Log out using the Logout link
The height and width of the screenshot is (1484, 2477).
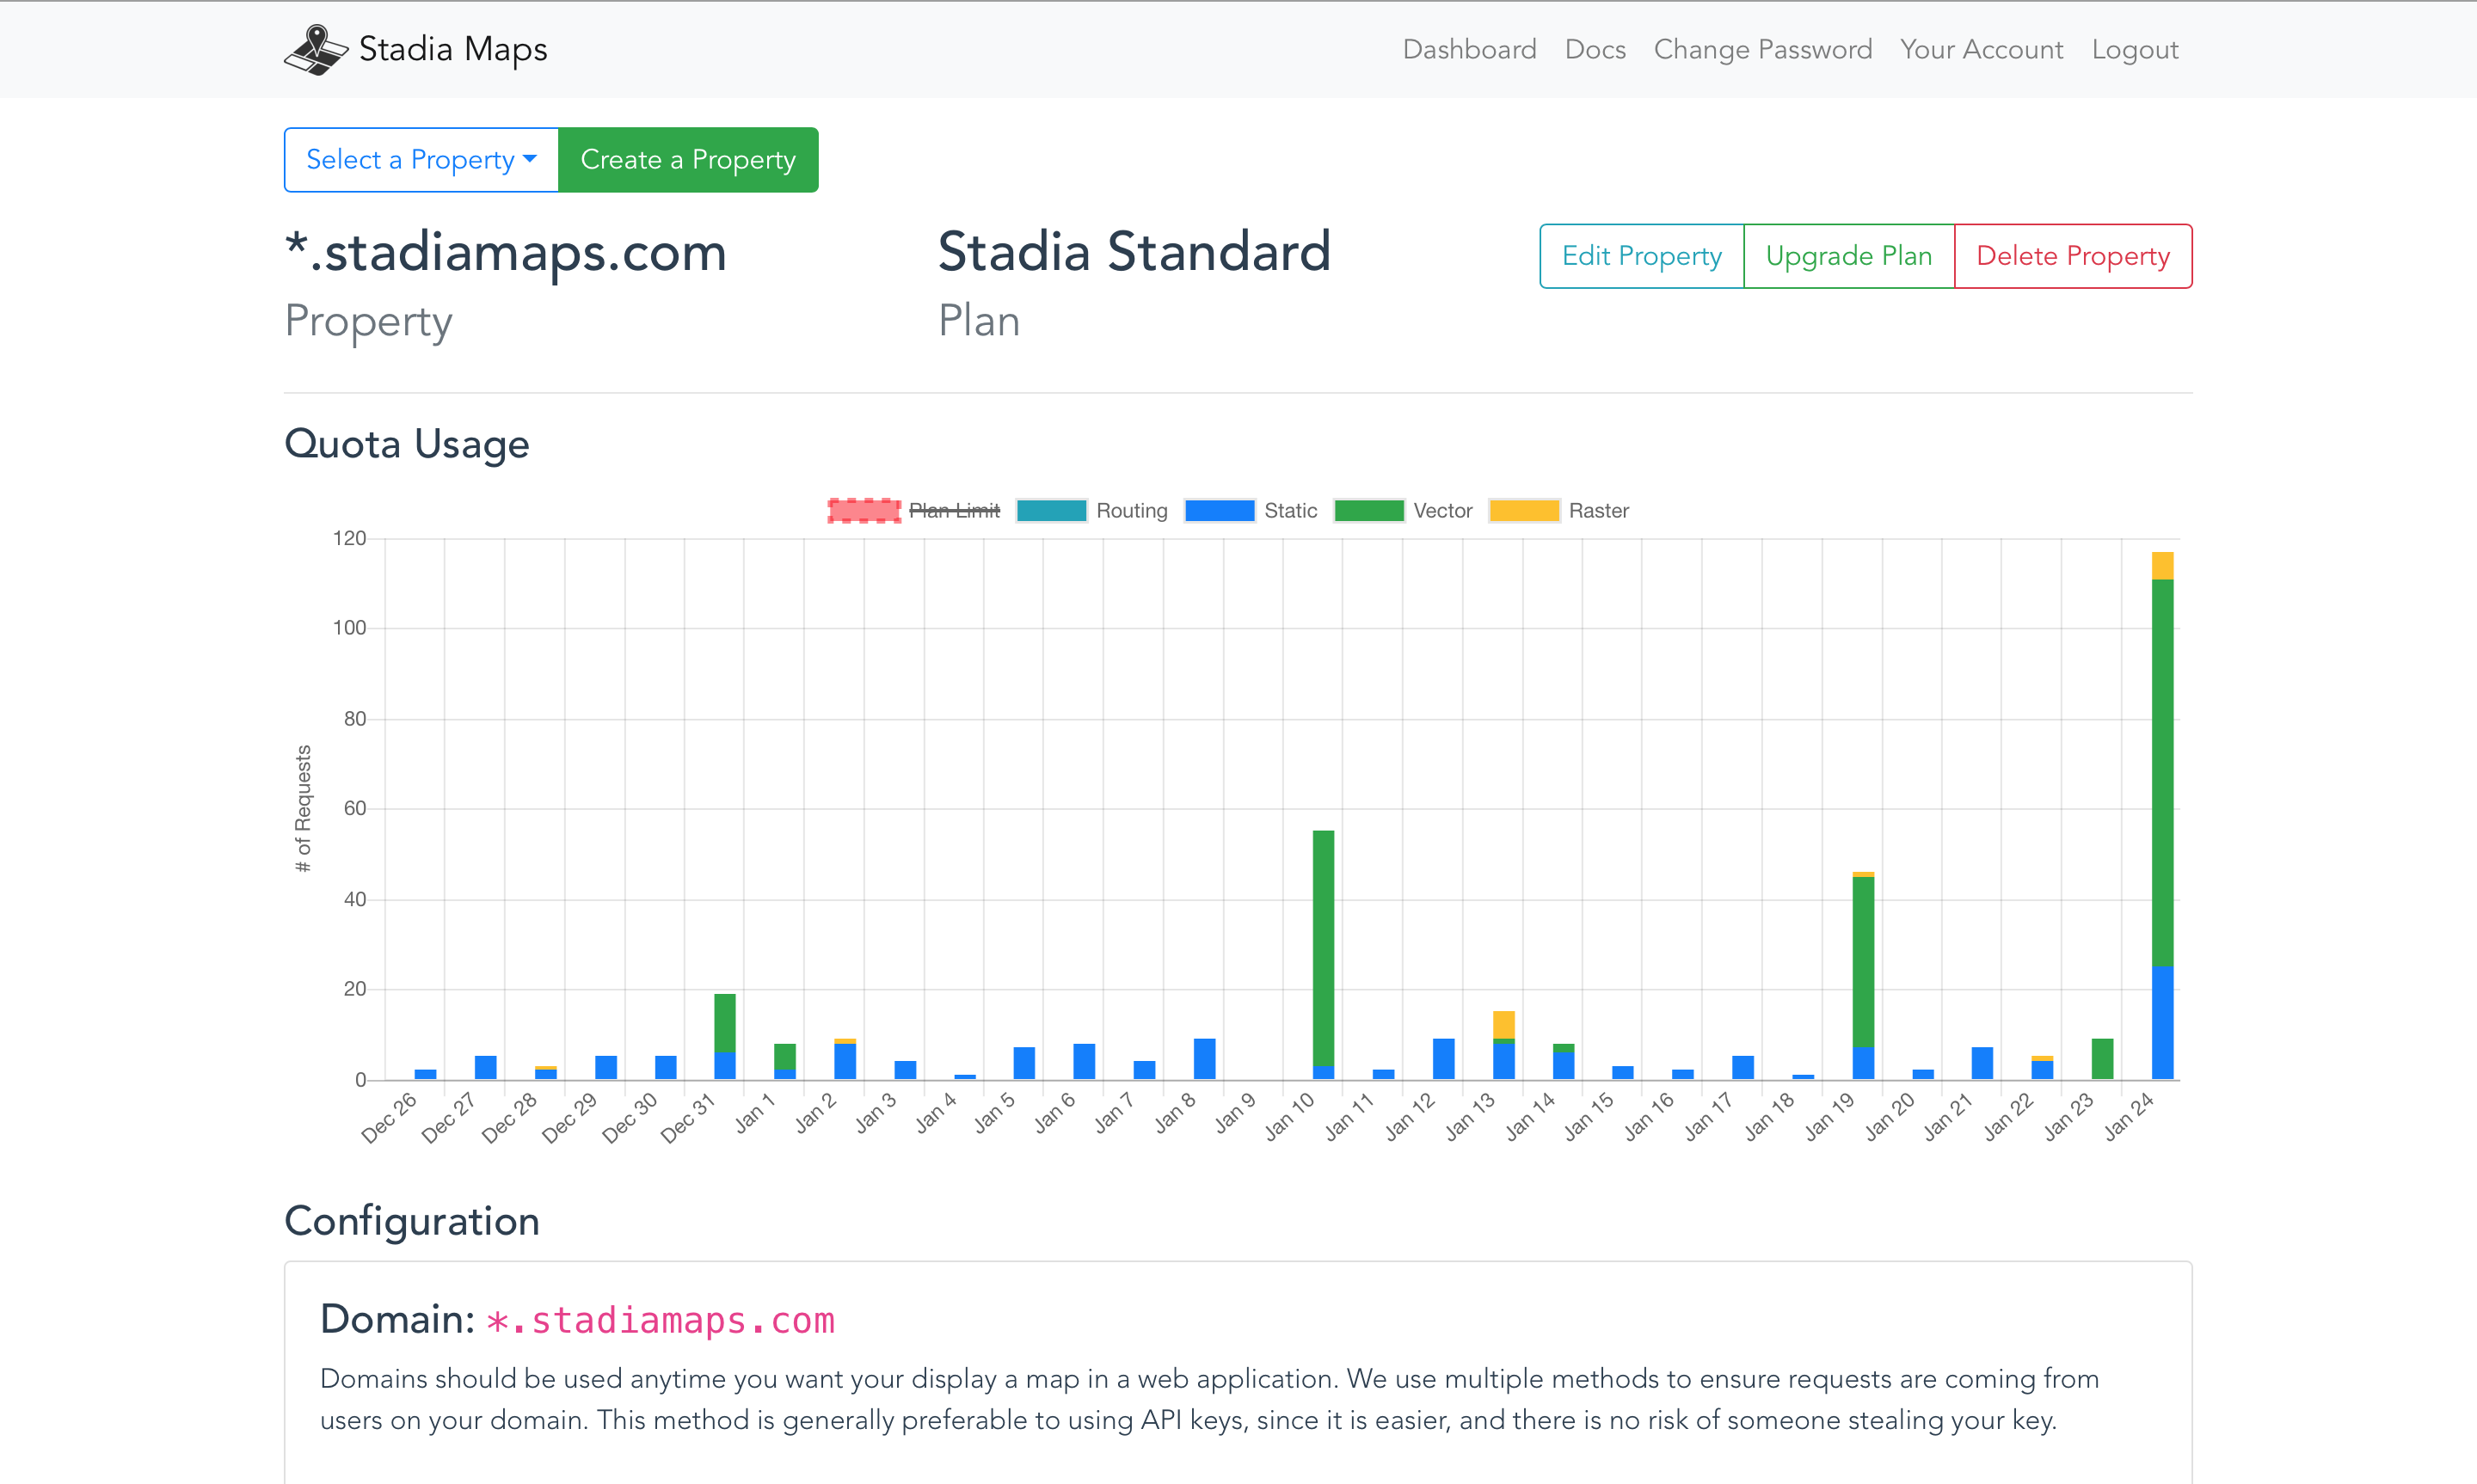coord(2135,49)
